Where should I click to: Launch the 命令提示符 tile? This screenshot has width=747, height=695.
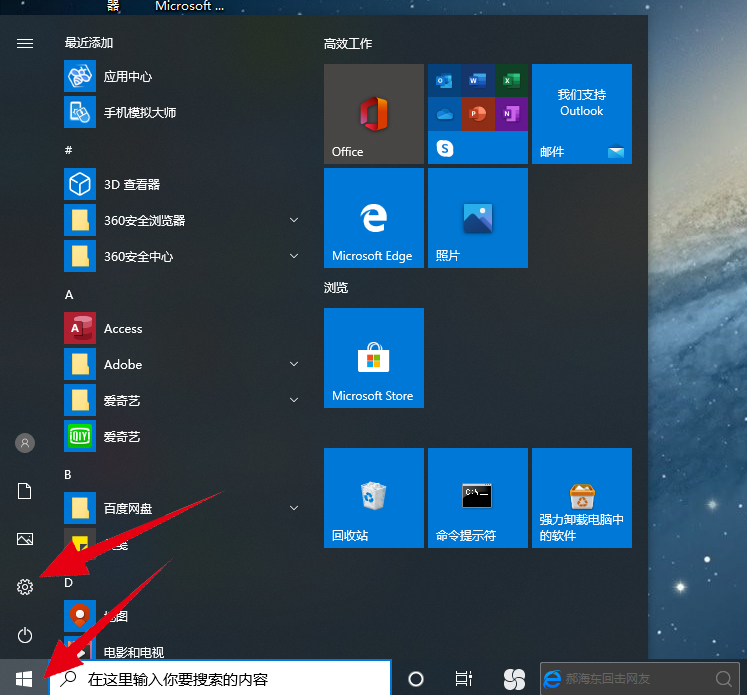(x=478, y=498)
